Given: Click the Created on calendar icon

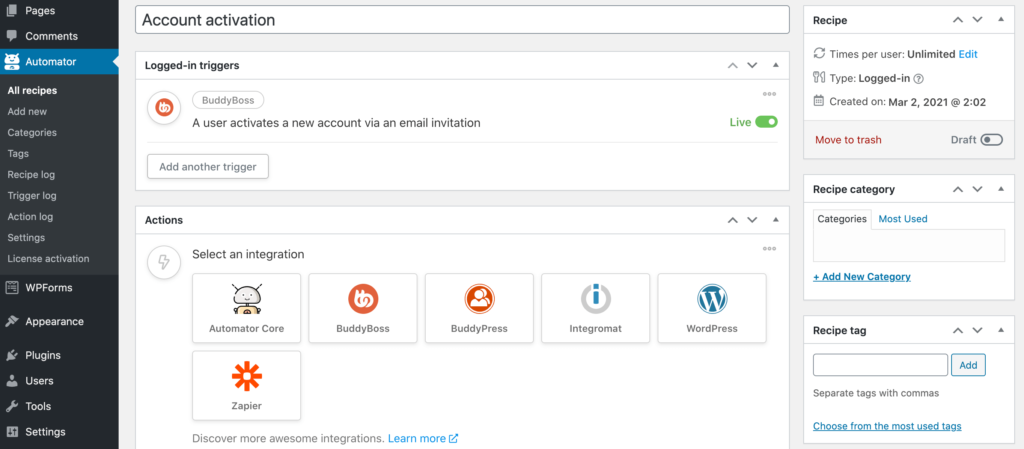Looking at the screenshot, I should (819, 101).
